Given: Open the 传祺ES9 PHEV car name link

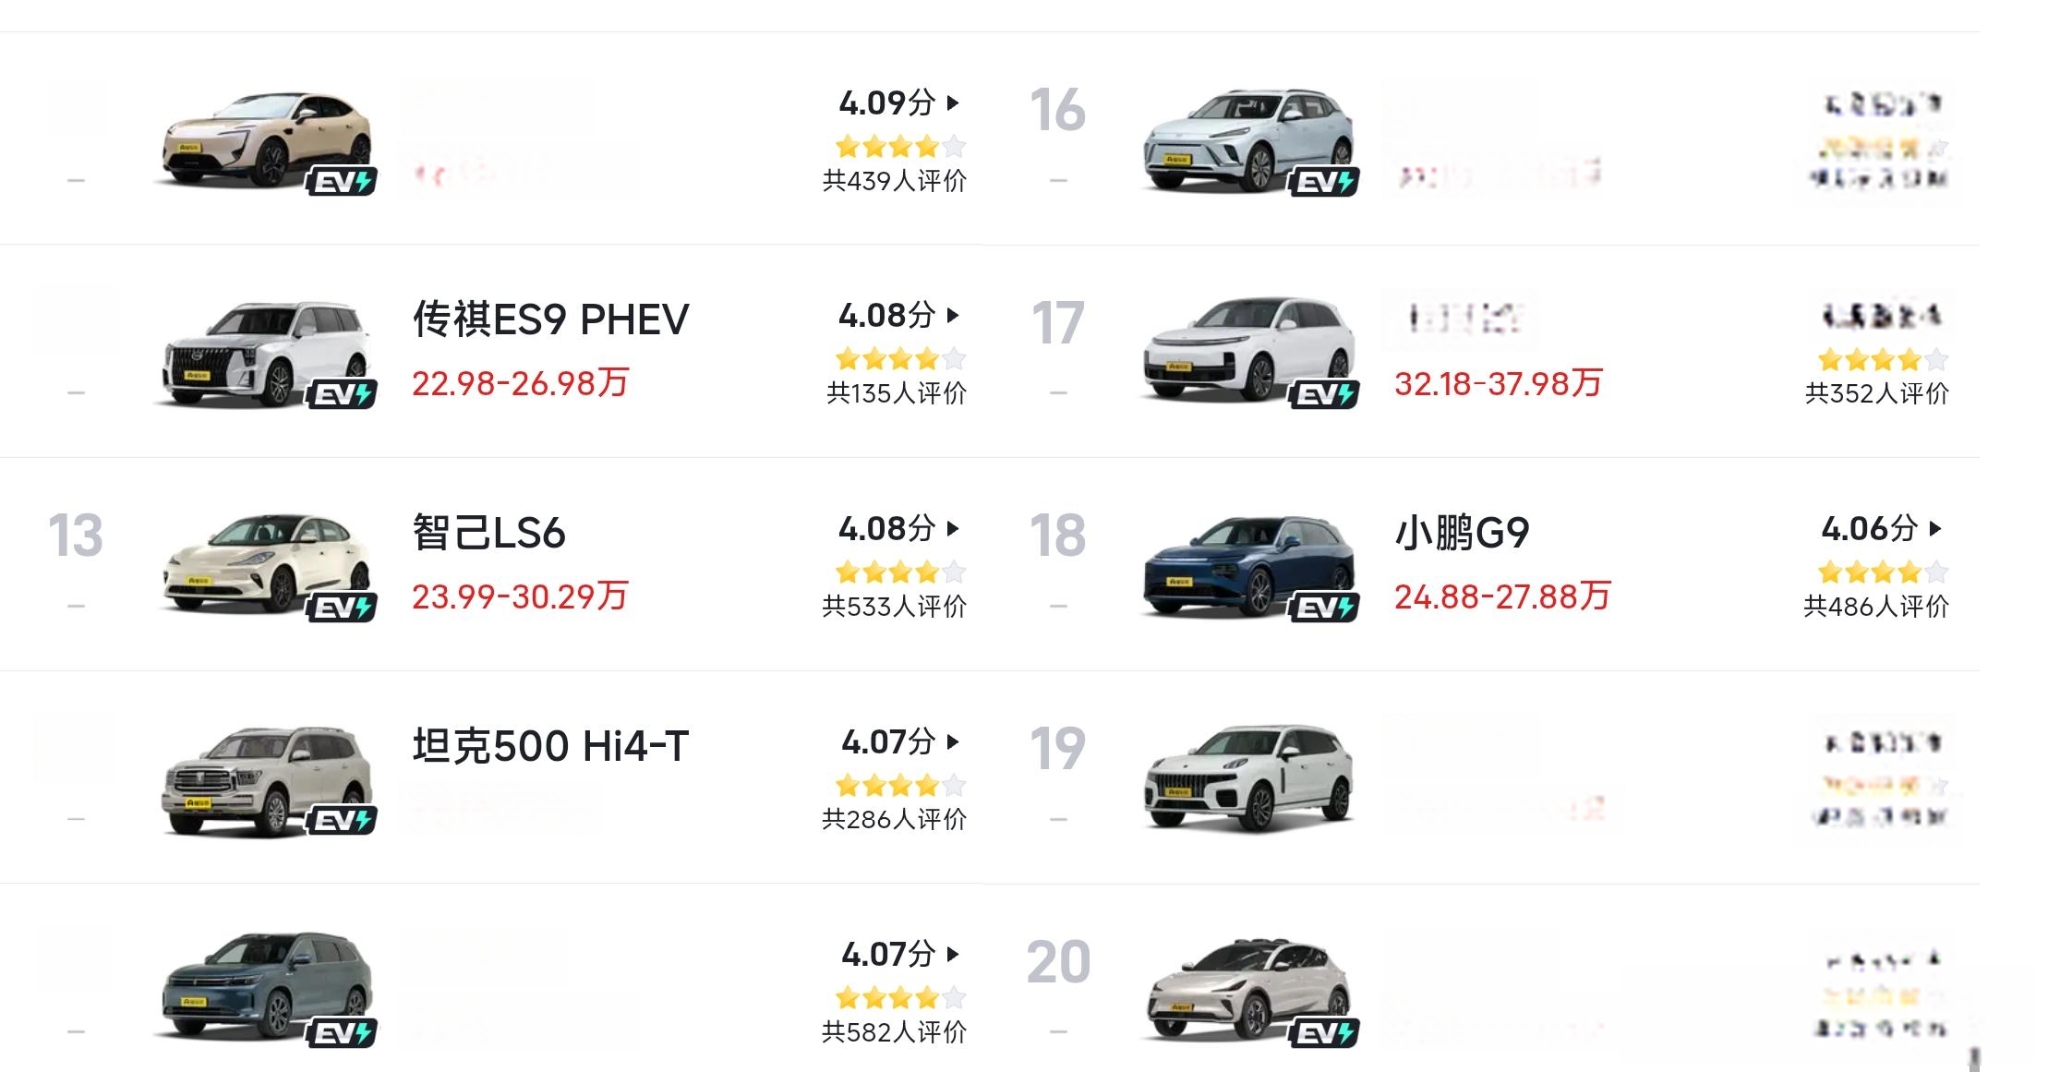Looking at the screenshot, I should pyautogui.click(x=551, y=320).
